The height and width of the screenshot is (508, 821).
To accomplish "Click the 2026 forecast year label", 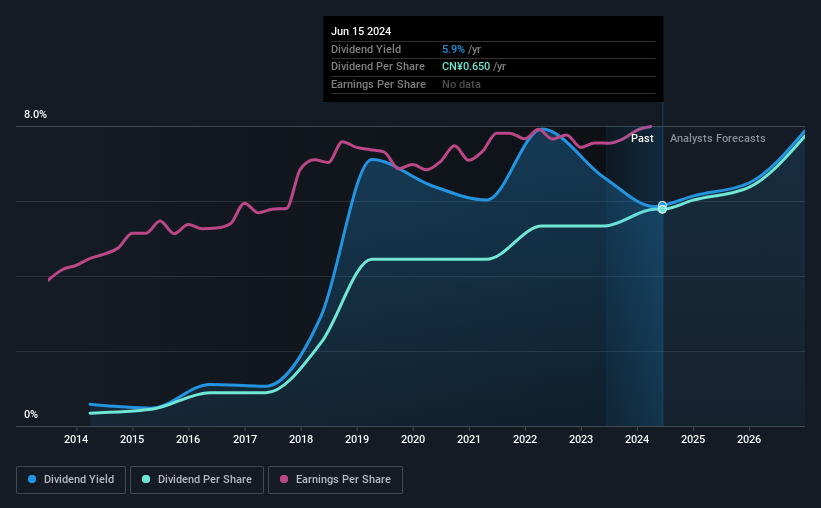I will tap(749, 439).
